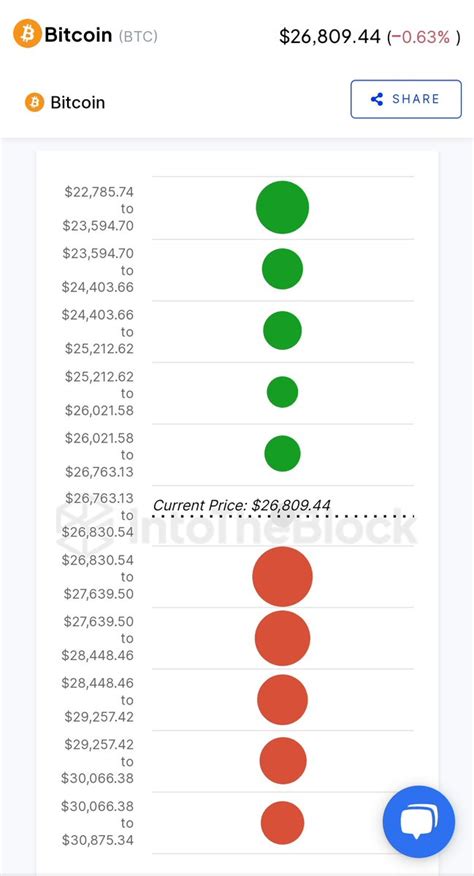Open the blue chat support bubble
This screenshot has width=474, height=876.
point(419,822)
